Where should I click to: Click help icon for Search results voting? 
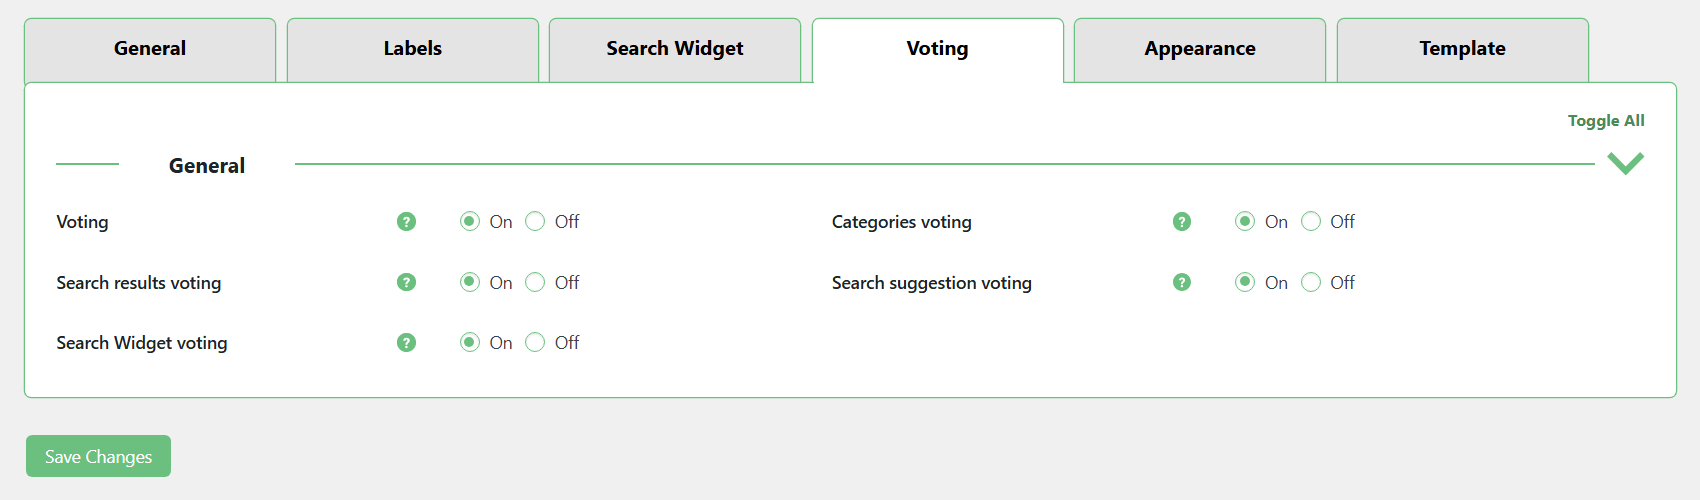[x=406, y=283]
